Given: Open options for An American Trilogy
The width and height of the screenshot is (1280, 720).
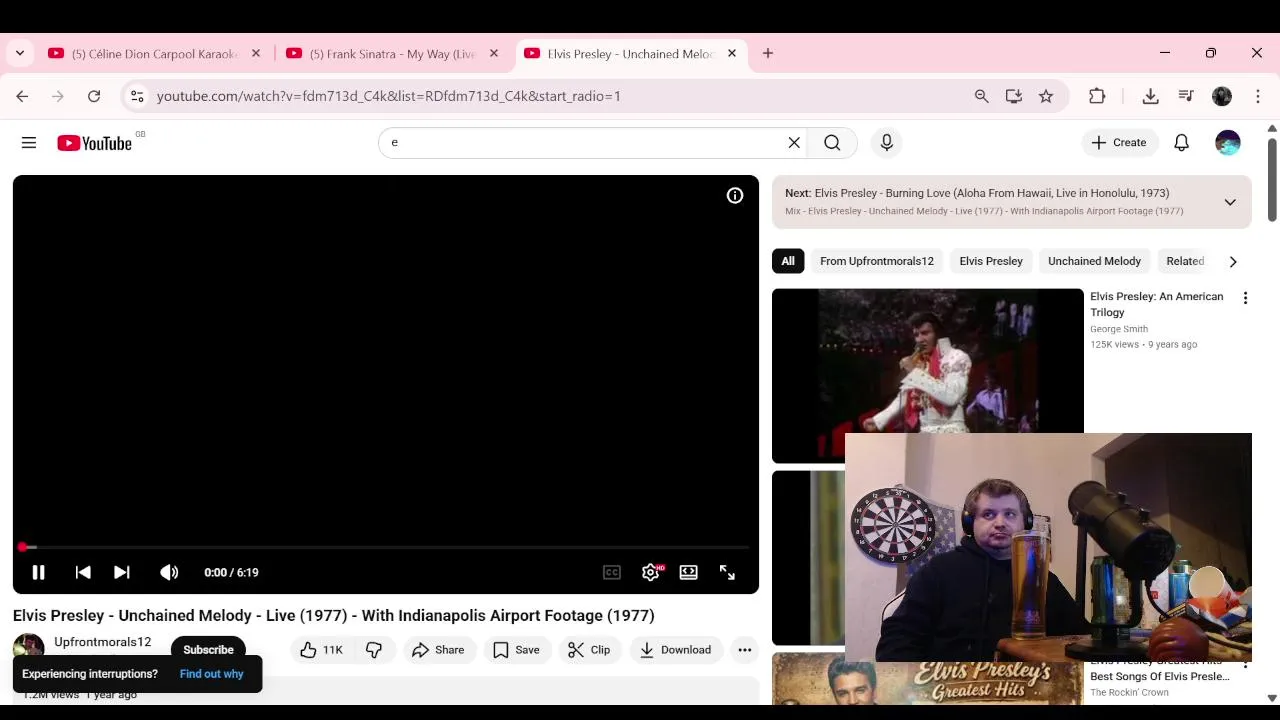Looking at the screenshot, I should click(1245, 298).
